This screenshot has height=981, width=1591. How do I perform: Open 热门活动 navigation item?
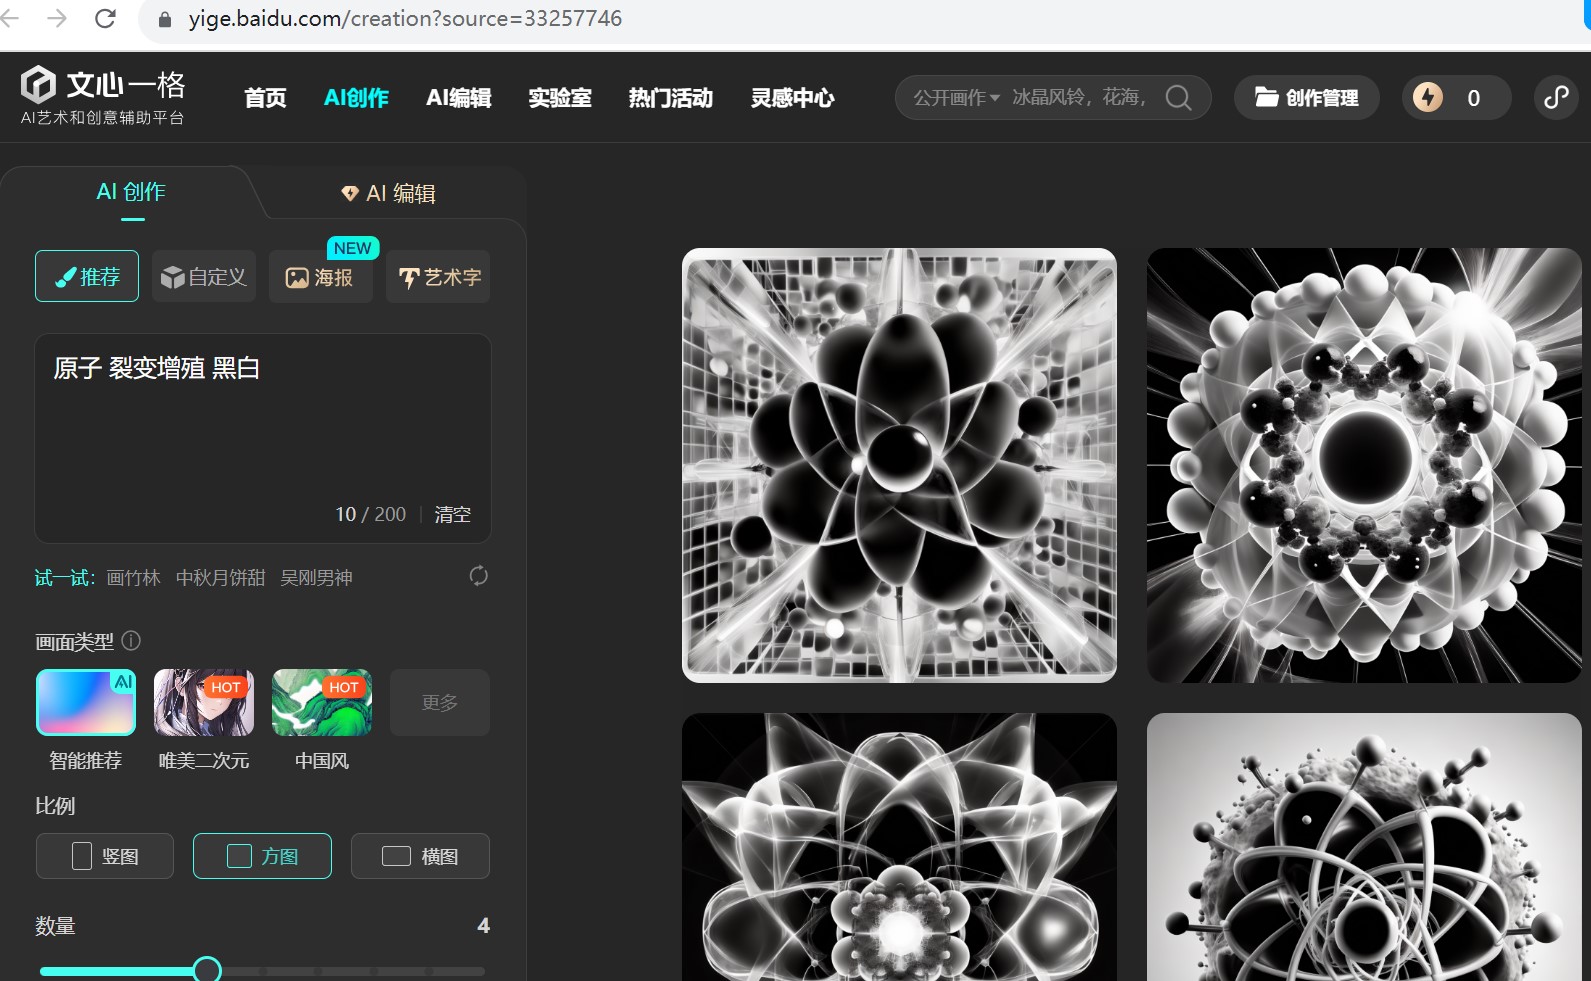click(x=670, y=98)
